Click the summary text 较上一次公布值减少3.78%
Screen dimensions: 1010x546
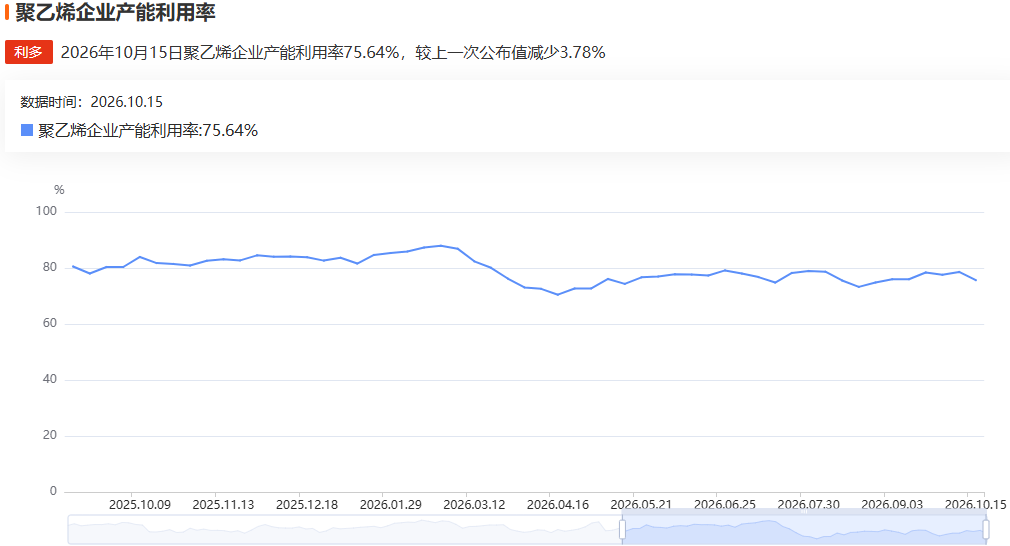click(x=510, y=53)
